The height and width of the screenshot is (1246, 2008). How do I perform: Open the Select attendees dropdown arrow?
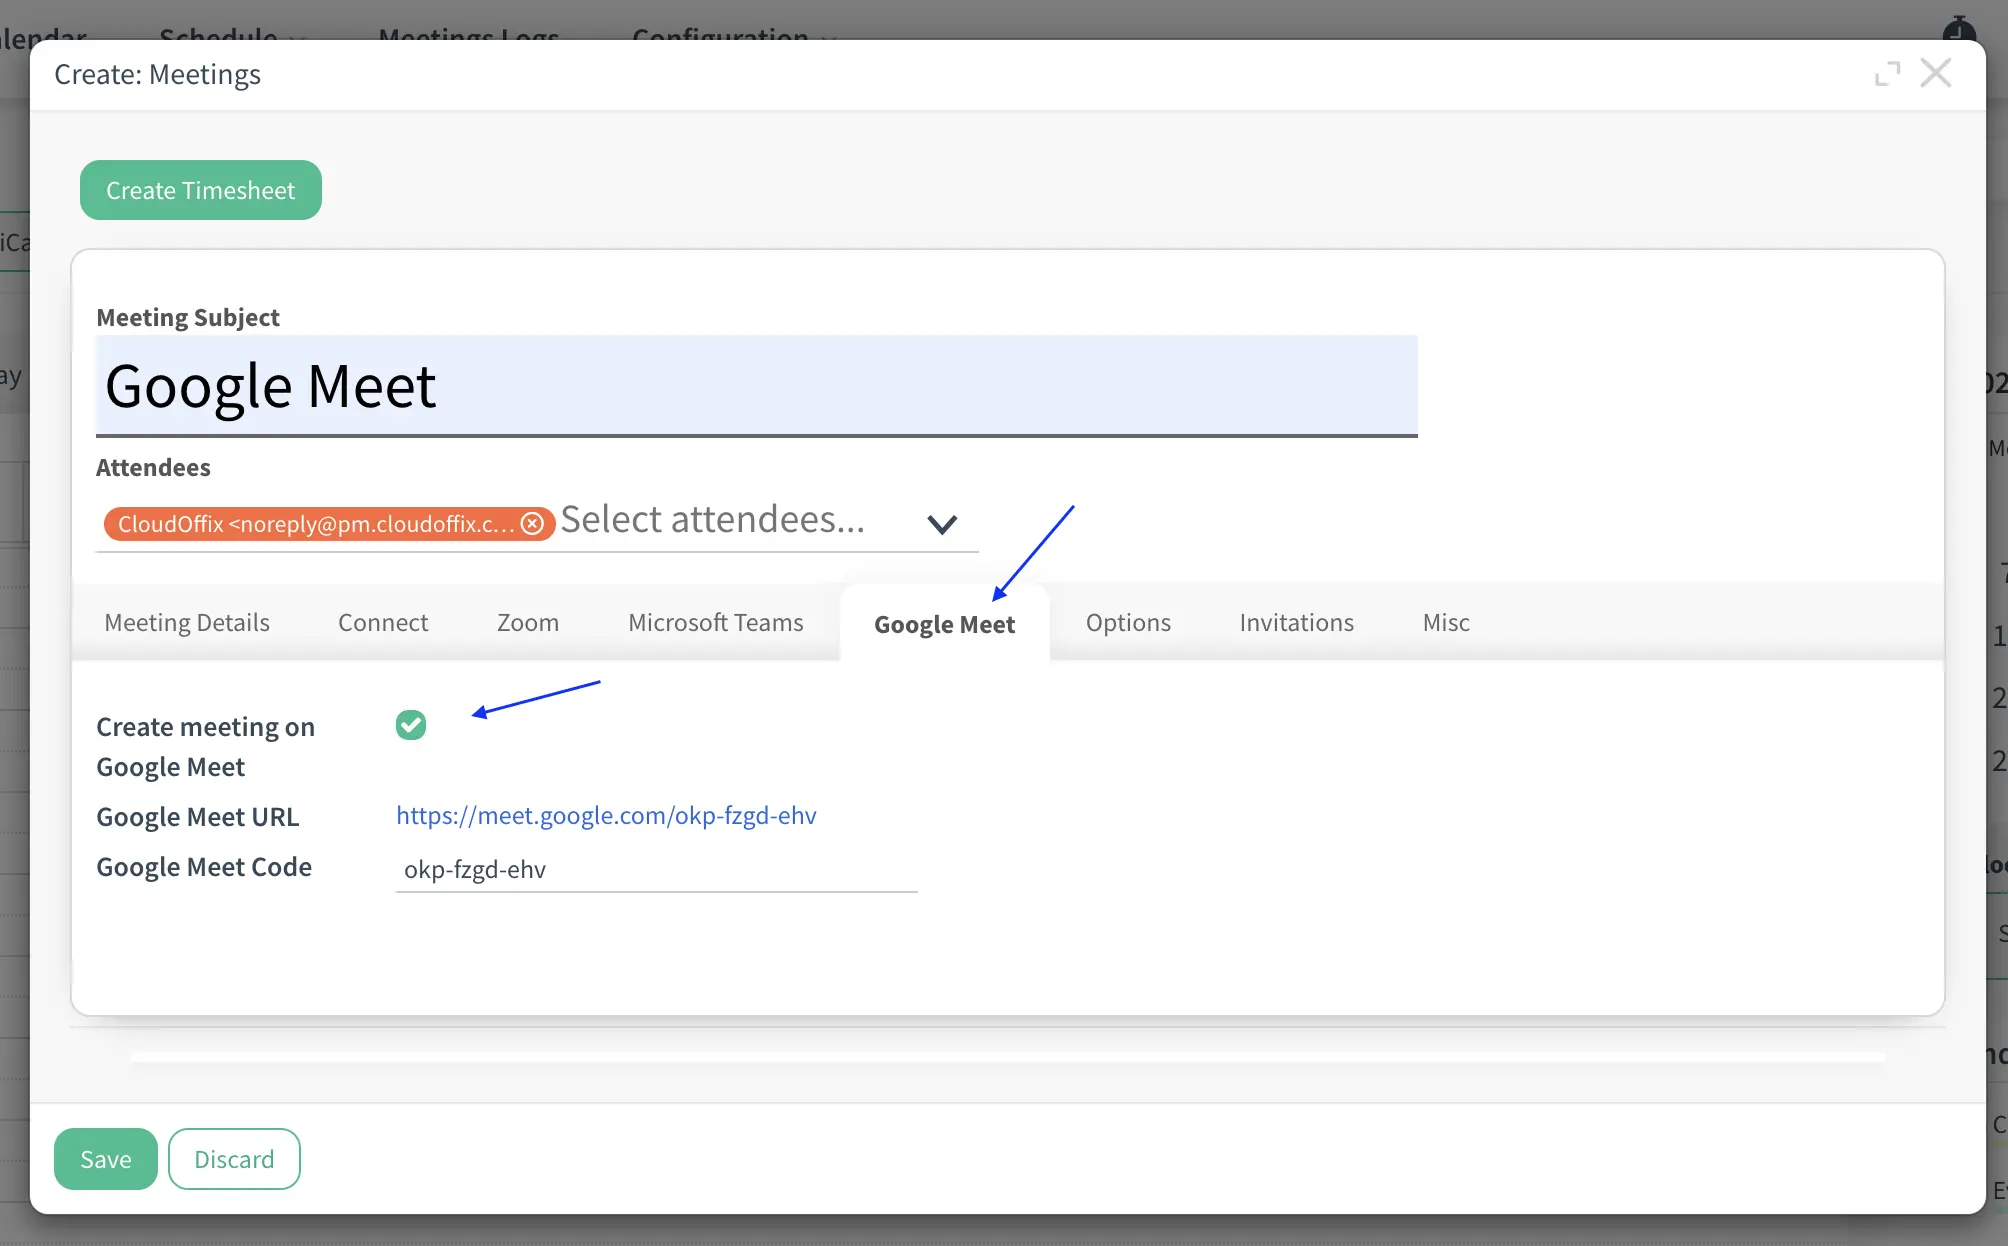click(x=942, y=524)
